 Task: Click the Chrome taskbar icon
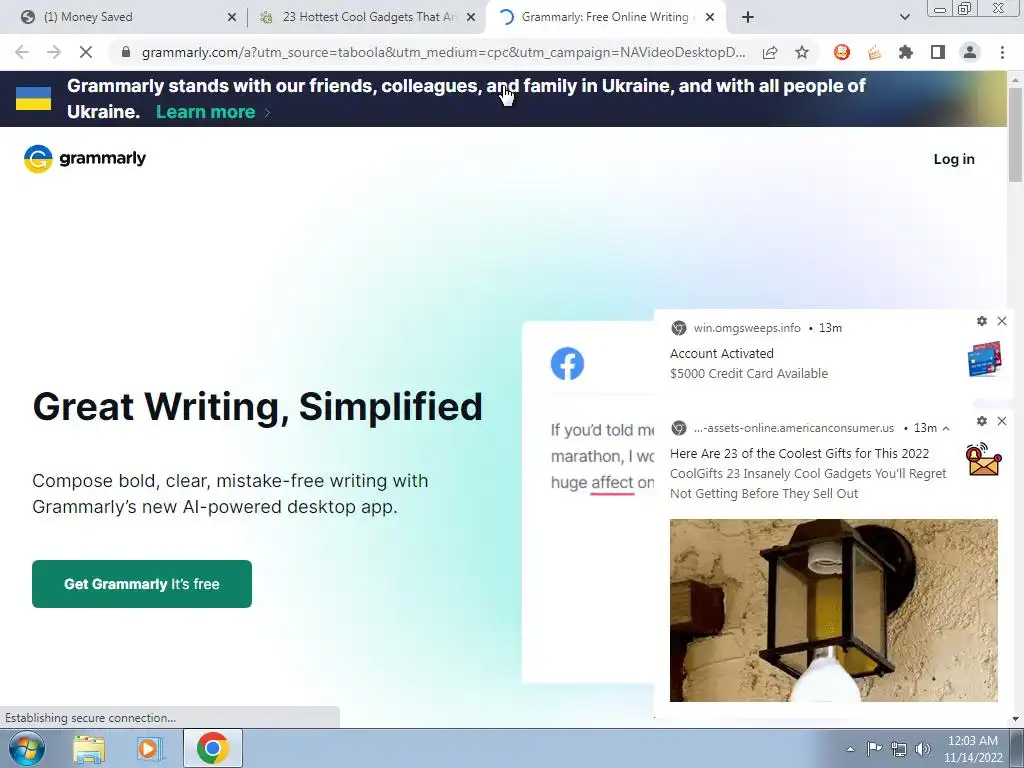pos(212,748)
